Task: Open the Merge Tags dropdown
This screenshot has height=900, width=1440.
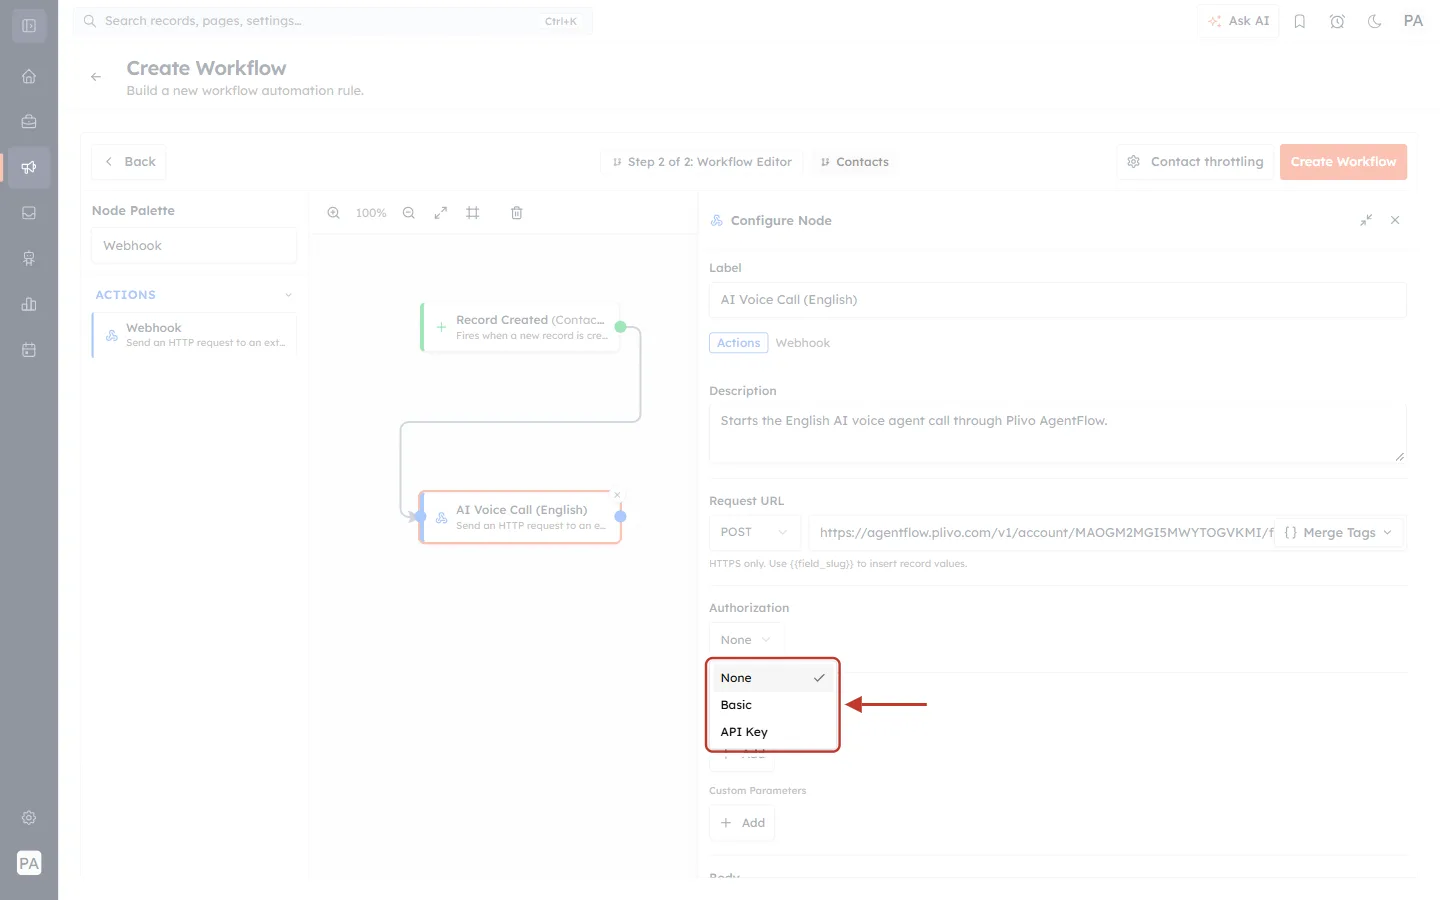Action: click(x=1338, y=533)
